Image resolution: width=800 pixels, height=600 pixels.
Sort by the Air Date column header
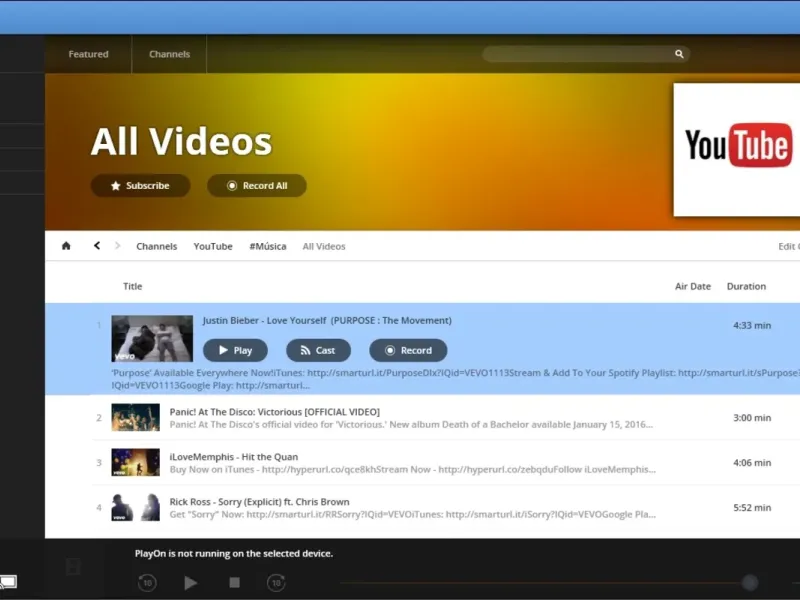[x=693, y=286]
